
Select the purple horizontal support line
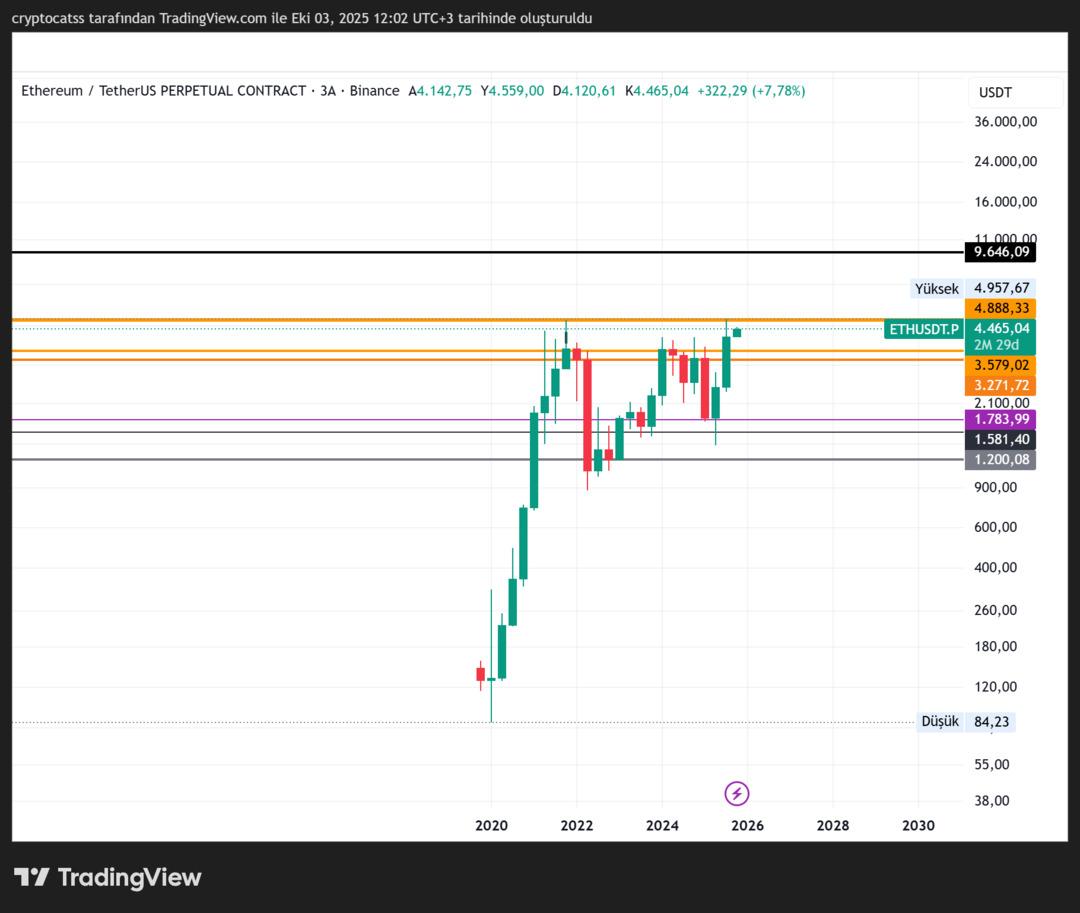click(300, 420)
